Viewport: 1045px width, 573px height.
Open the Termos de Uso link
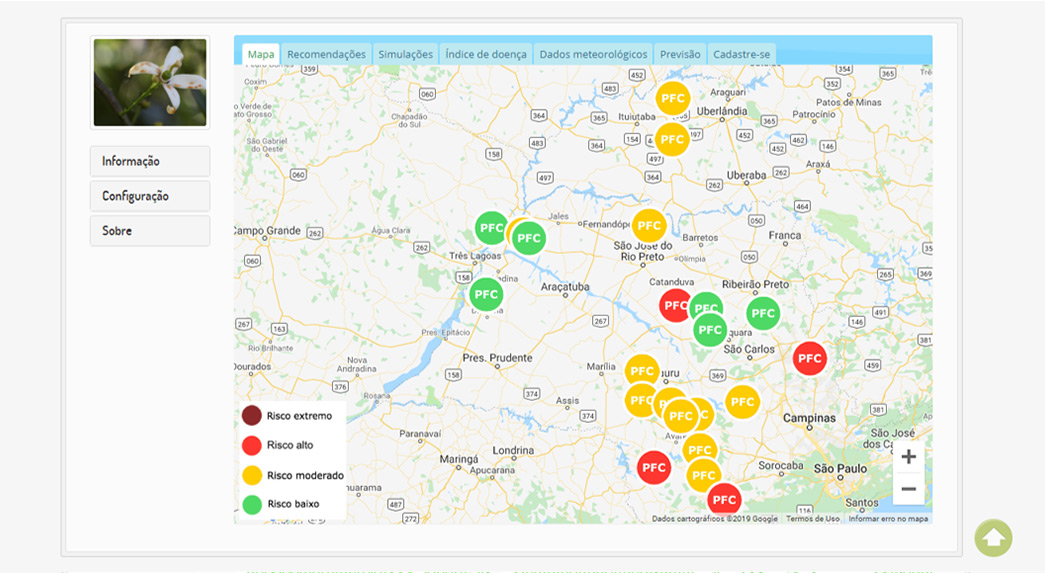pyautogui.click(x=812, y=518)
